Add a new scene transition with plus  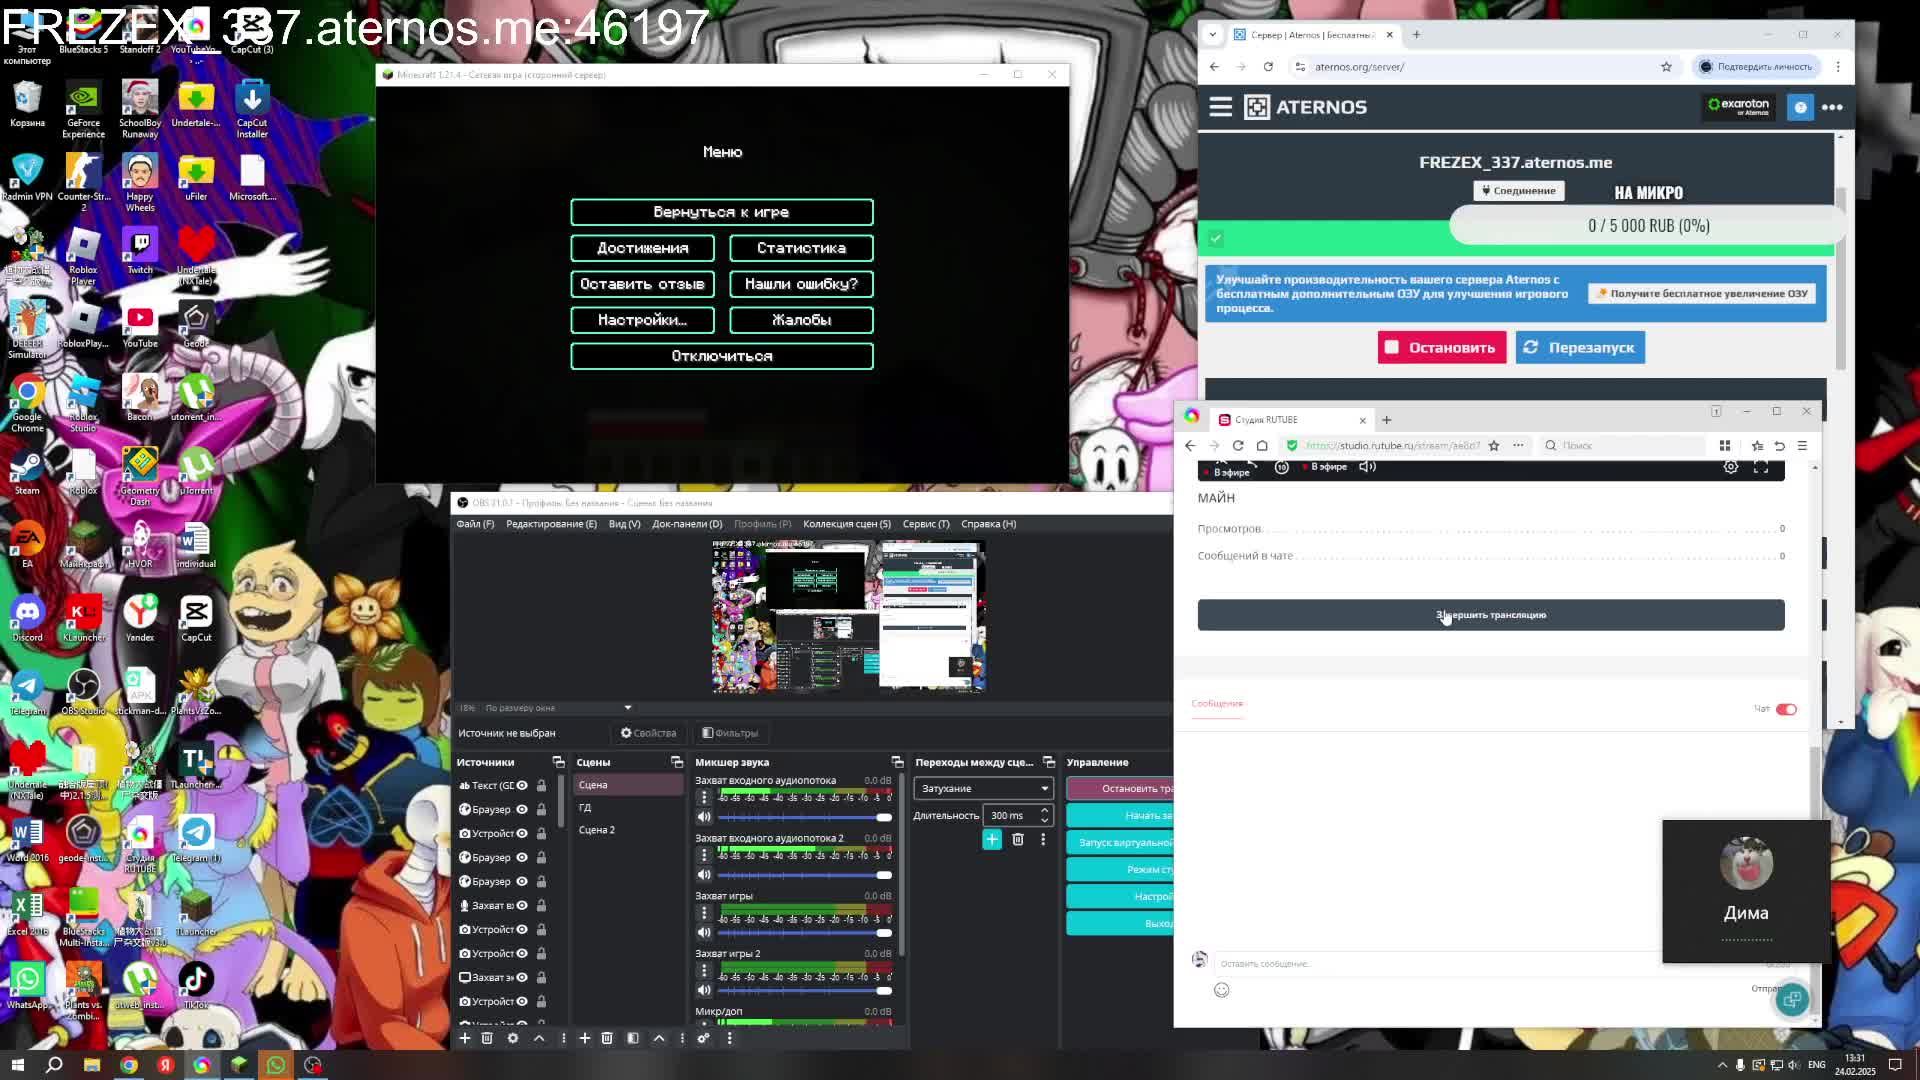(991, 840)
